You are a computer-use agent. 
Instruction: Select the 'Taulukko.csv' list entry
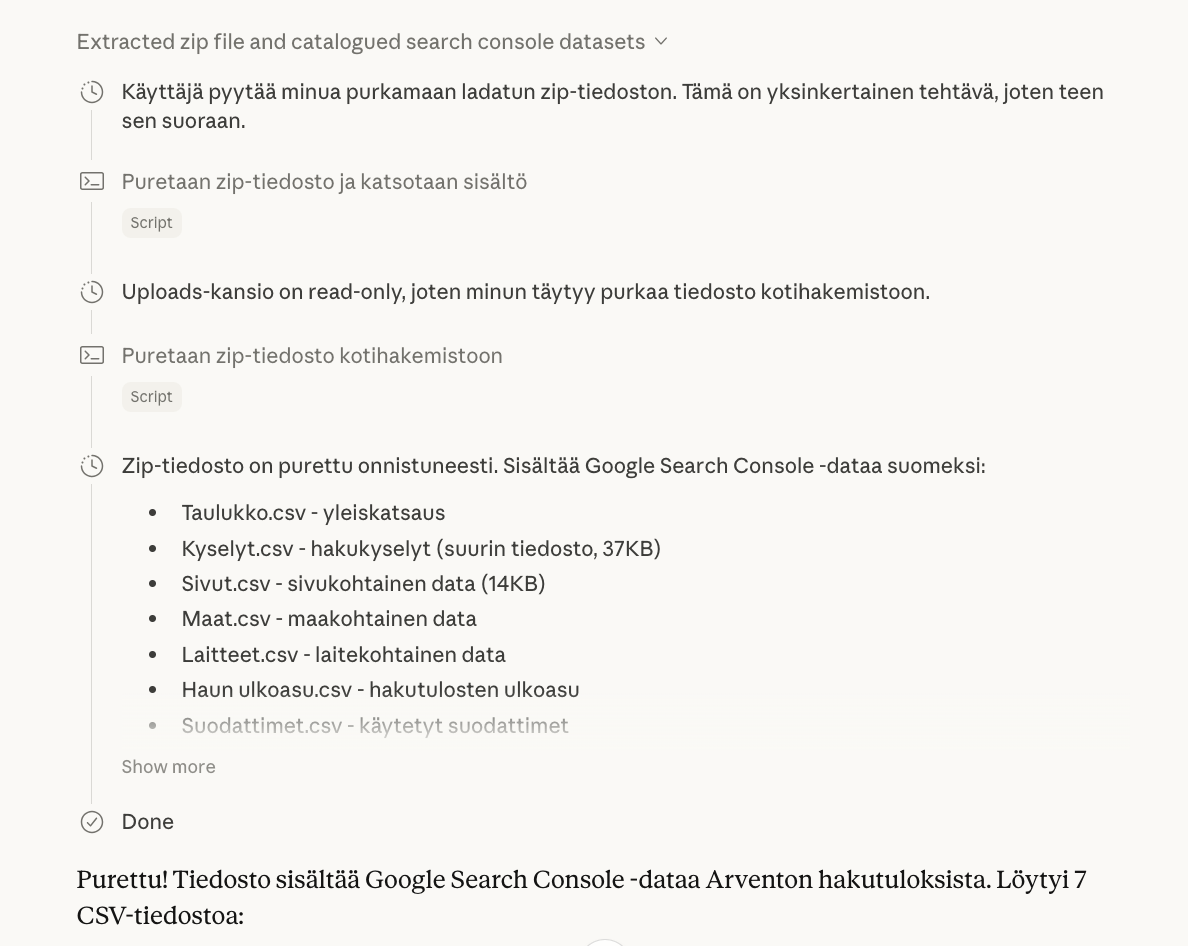click(313, 512)
